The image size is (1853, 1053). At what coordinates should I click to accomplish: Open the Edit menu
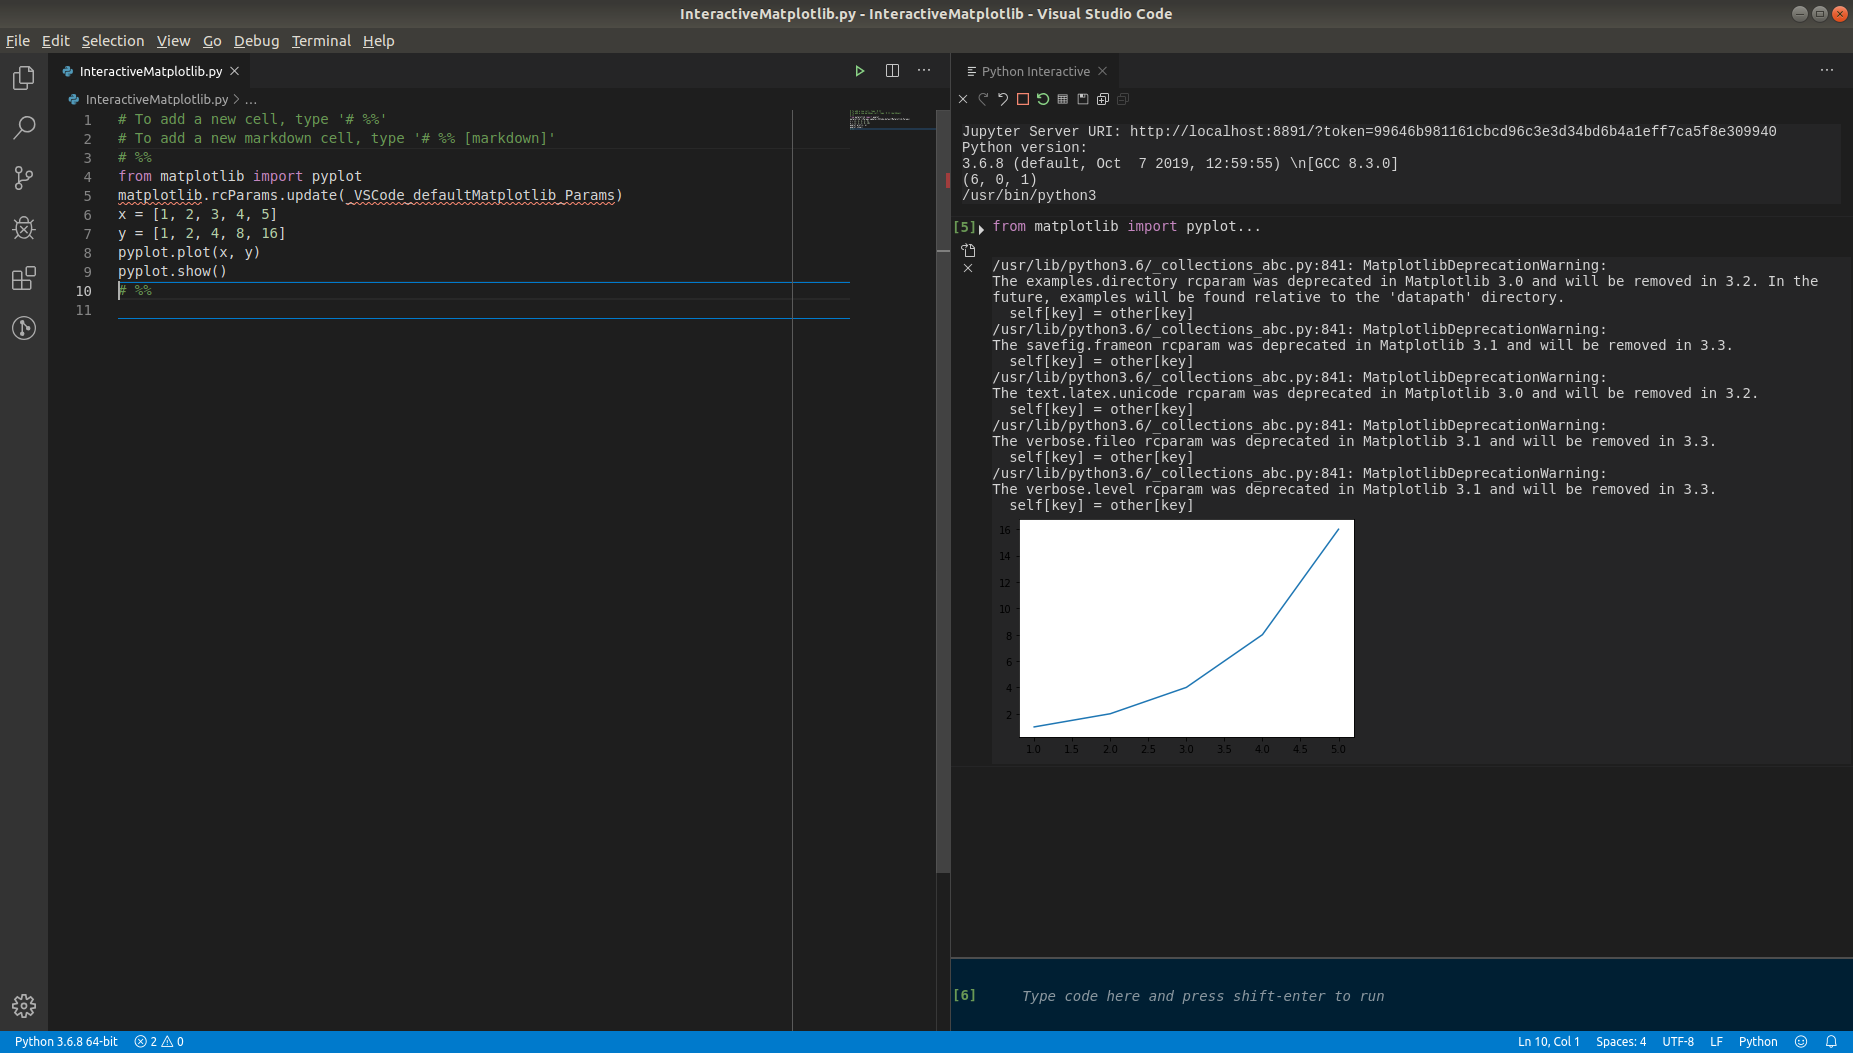[x=55, y=41]
